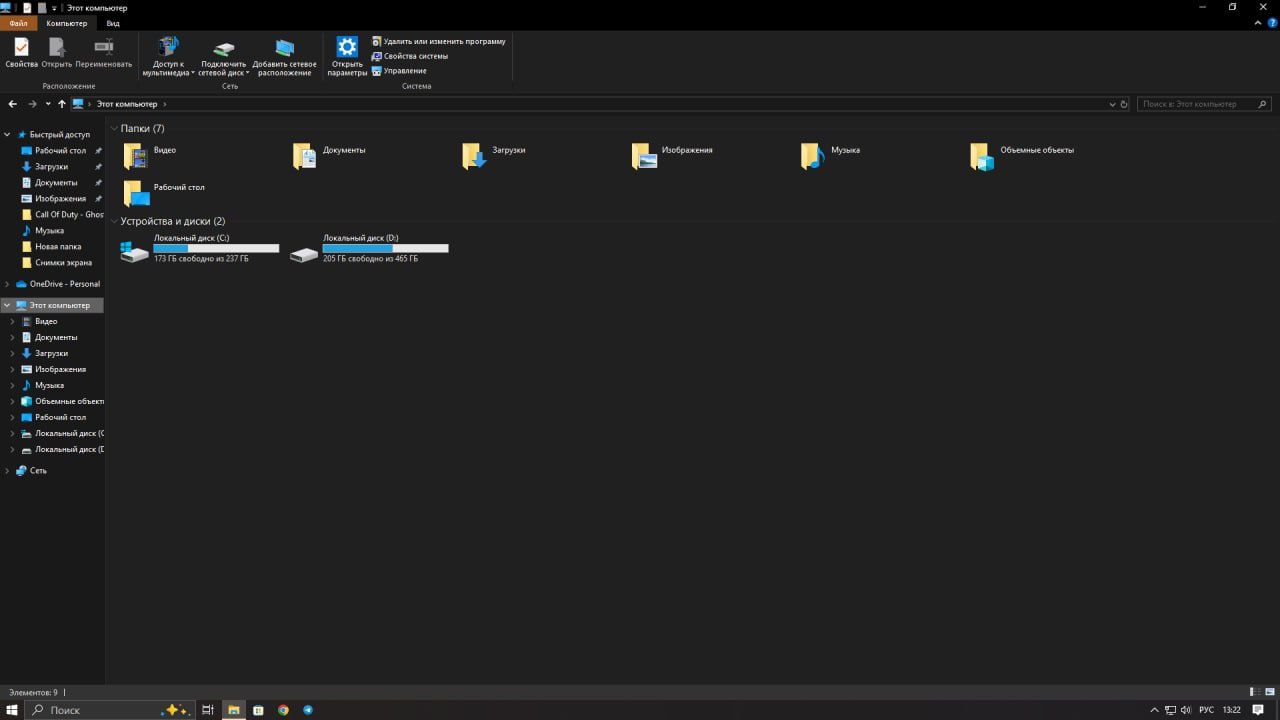Click "205 ГБ свободно из 465 ГБ" text
Viewport: 1280px width, 720px height.
[370, 259]
